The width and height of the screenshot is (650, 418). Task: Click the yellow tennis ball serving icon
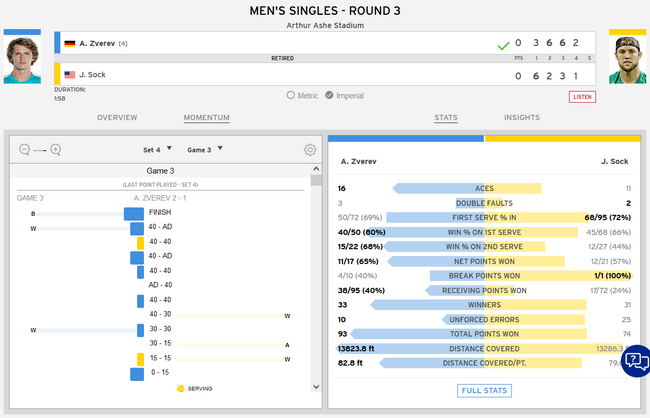click(x=180, y=388)
